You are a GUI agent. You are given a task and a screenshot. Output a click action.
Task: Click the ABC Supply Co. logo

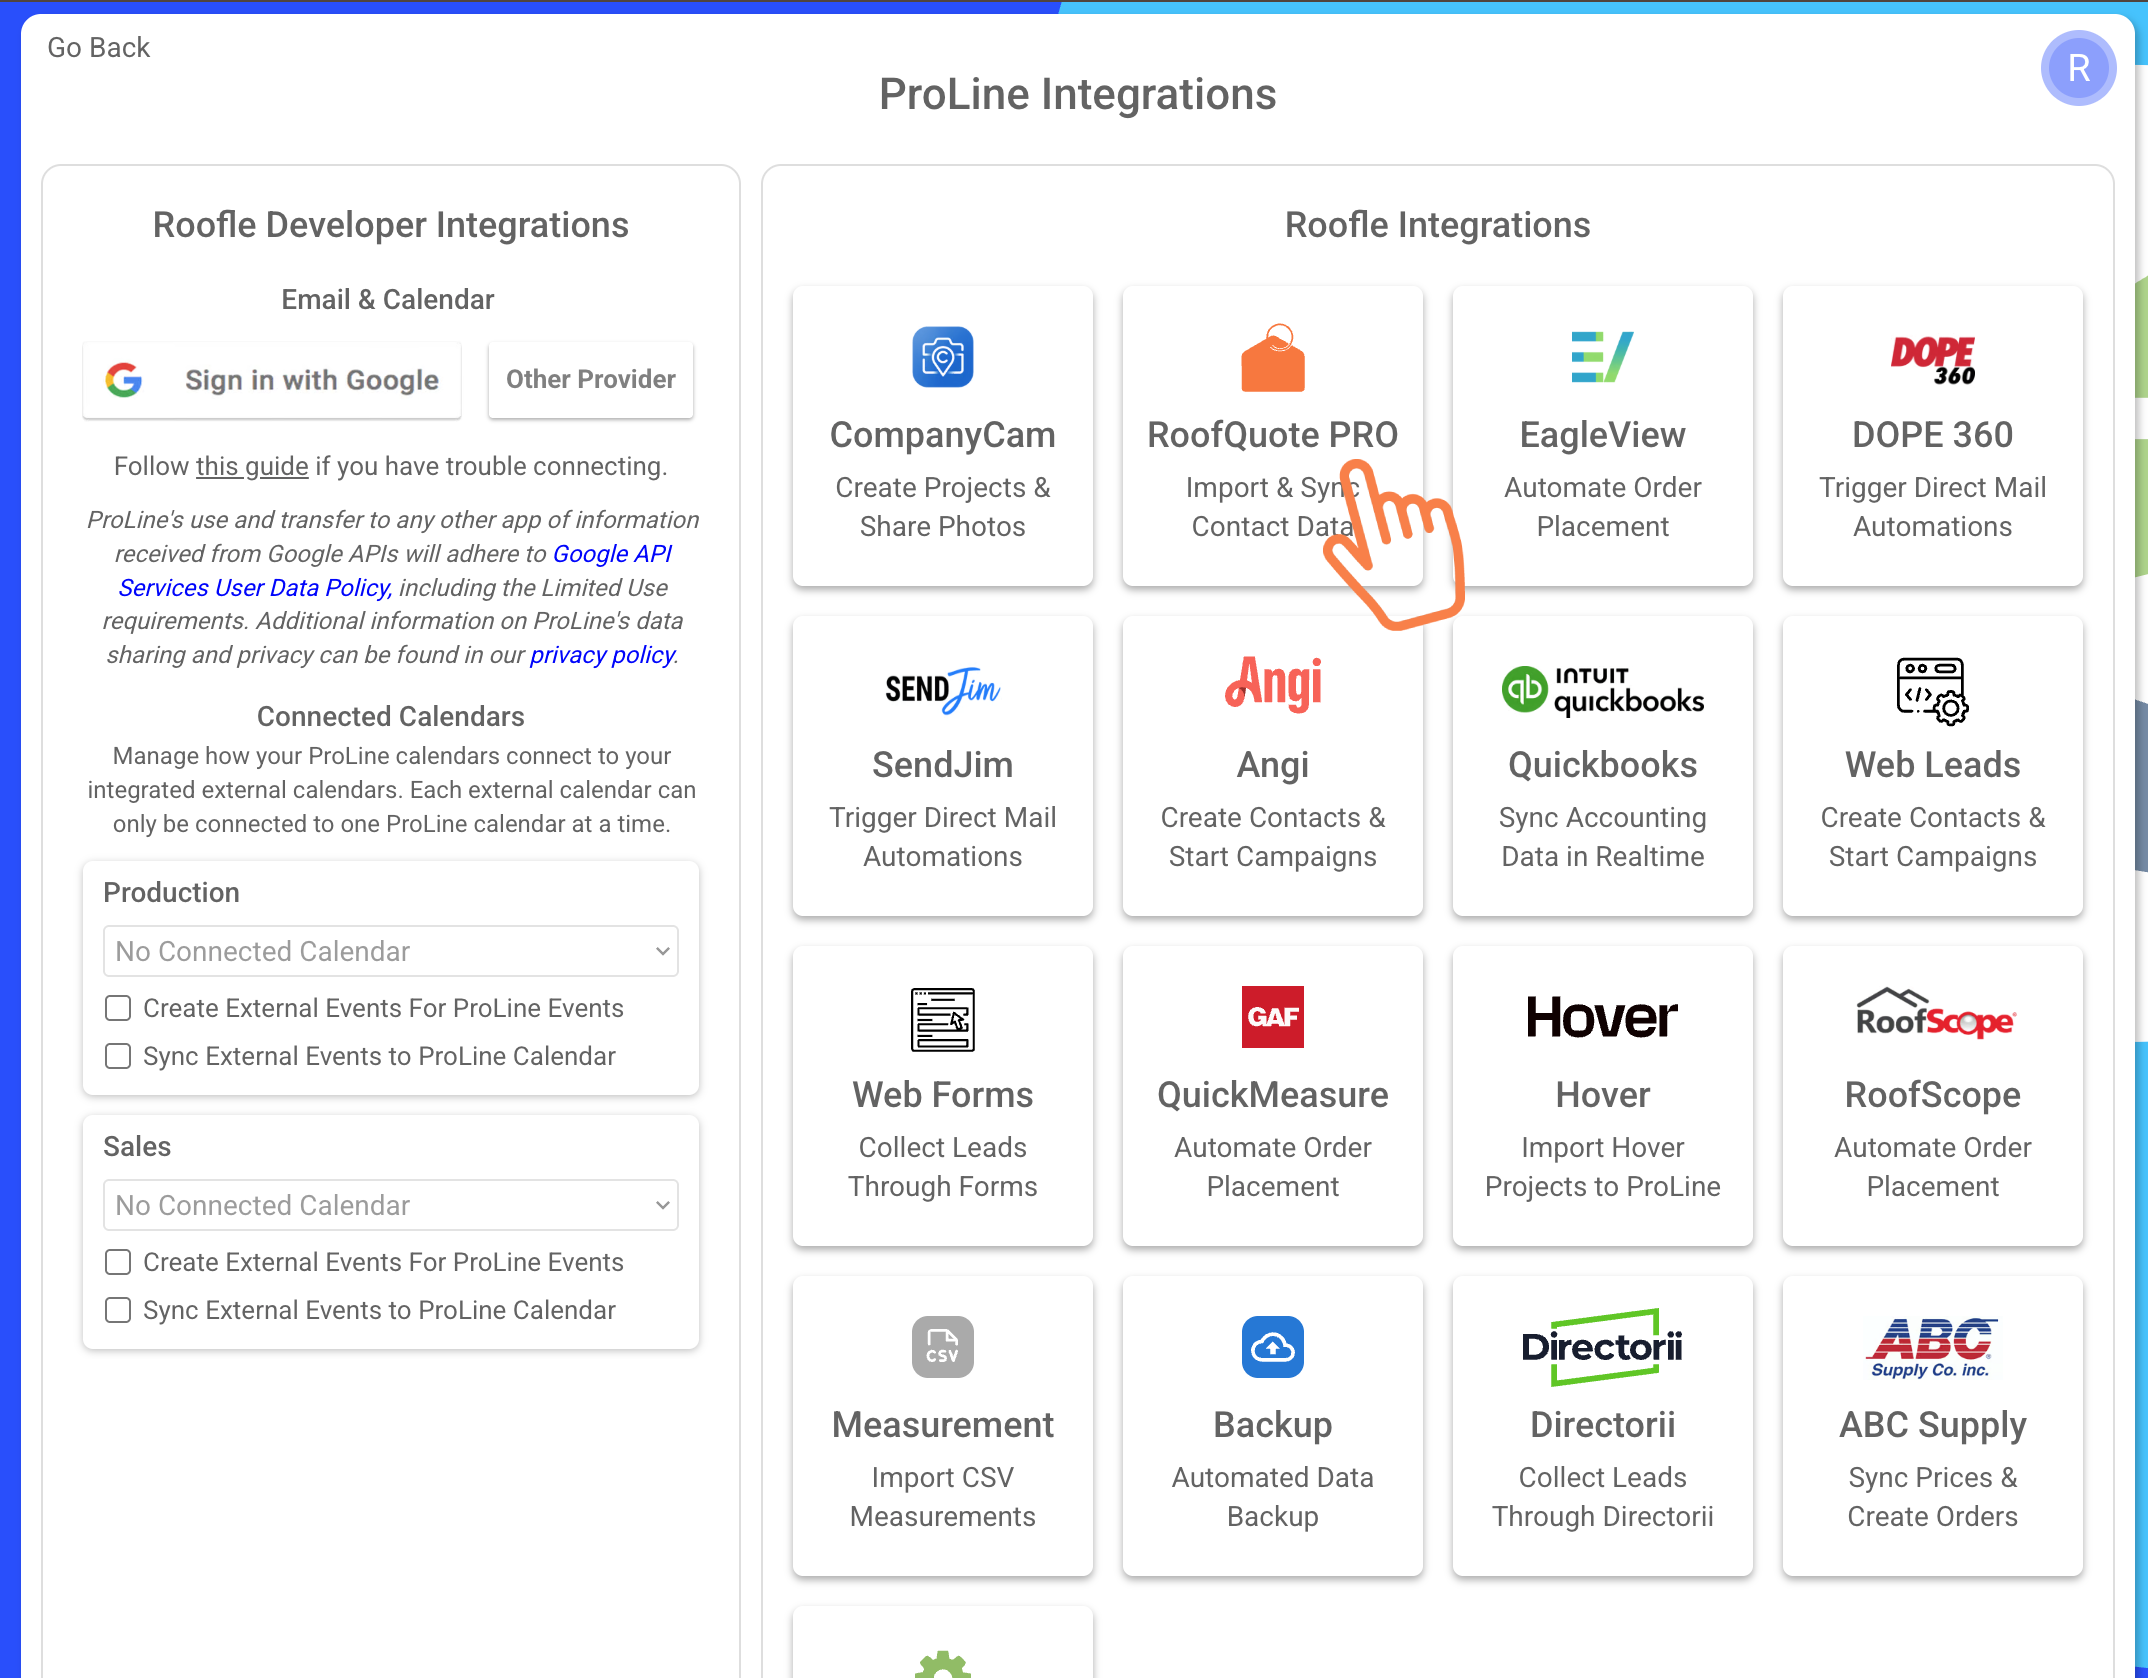[1932, 1349]
